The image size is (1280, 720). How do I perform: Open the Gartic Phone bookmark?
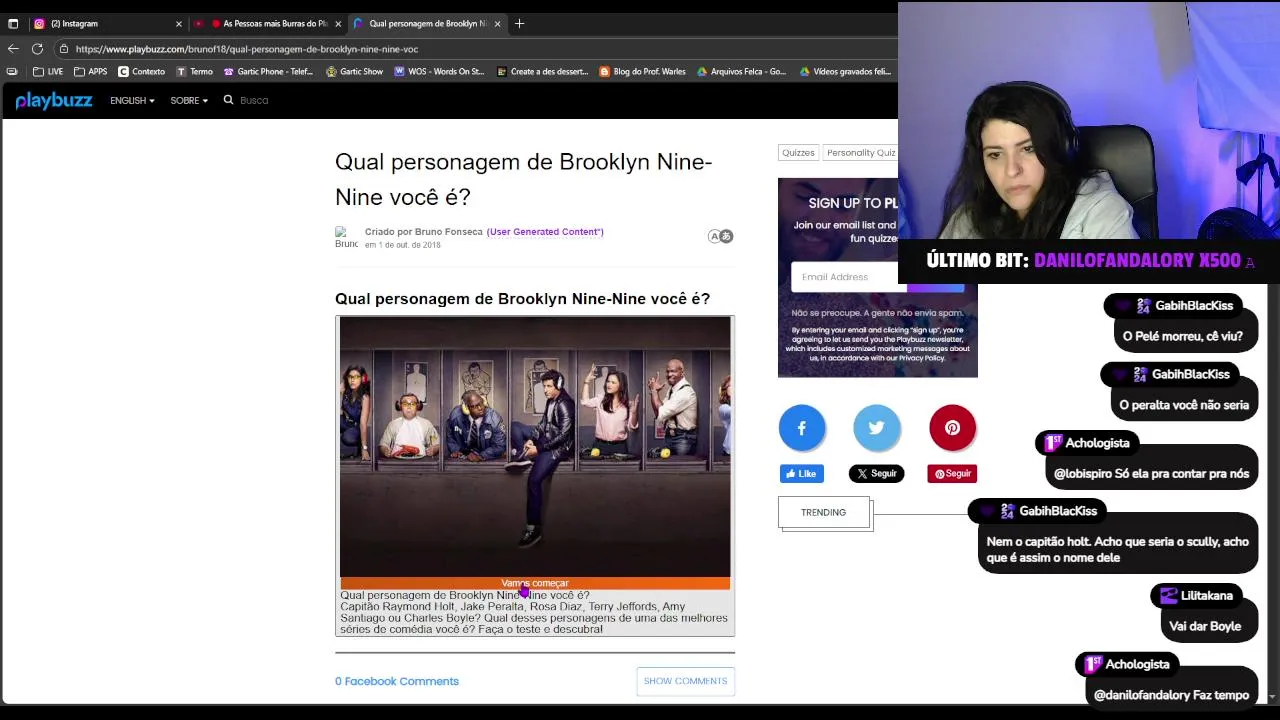[x=268, y=71]
